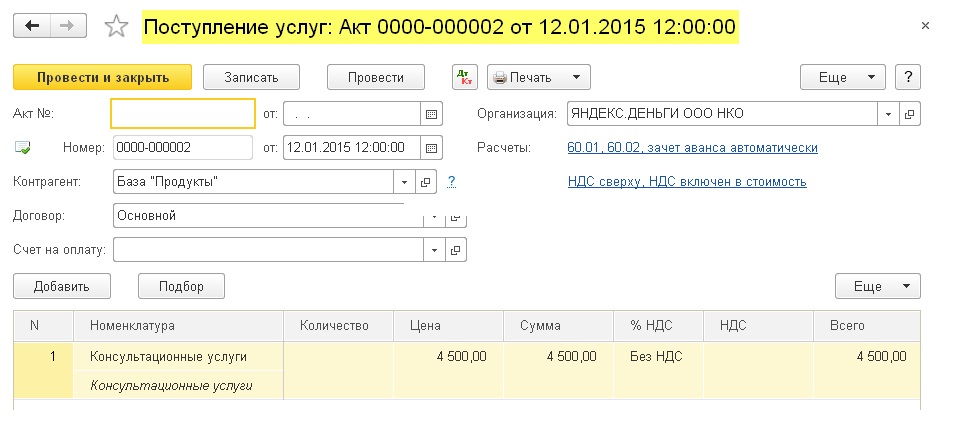This screenshot has width=954, height=429.
Task: Focus the Счет на оплату field
Action: (x=268, y=250)
